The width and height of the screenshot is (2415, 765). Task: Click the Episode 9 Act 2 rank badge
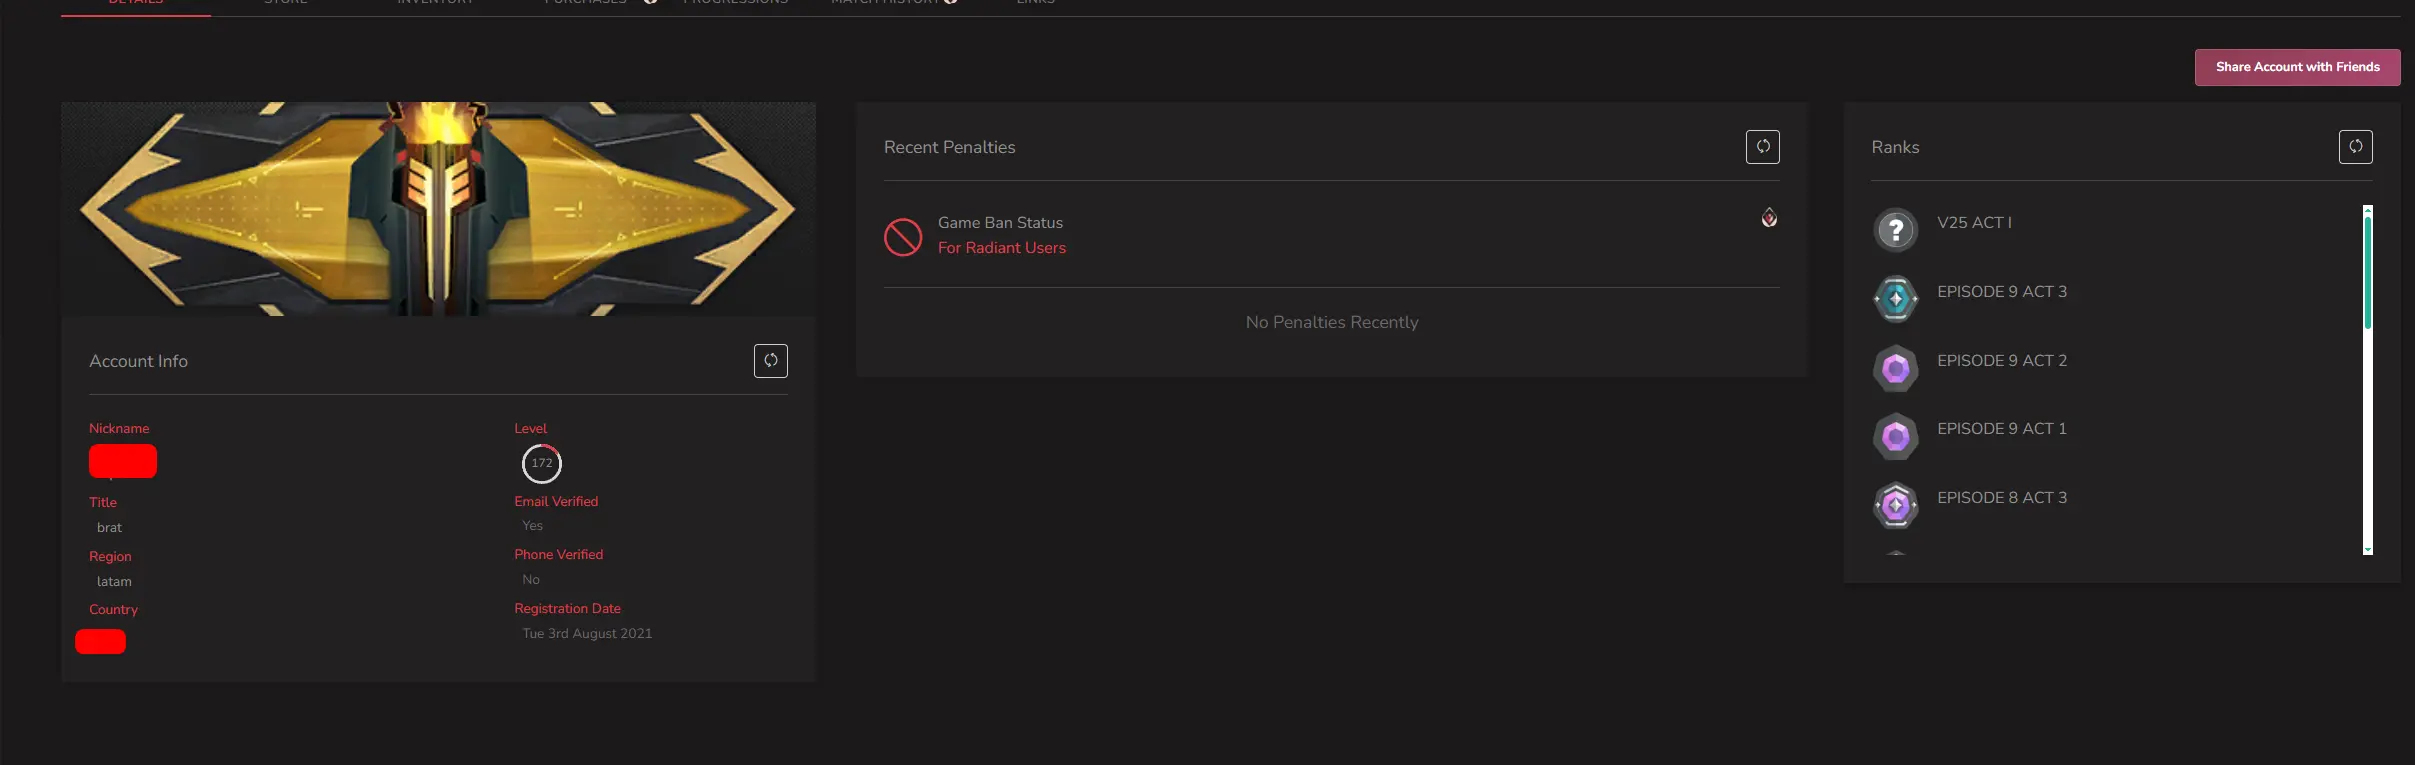1895,368
